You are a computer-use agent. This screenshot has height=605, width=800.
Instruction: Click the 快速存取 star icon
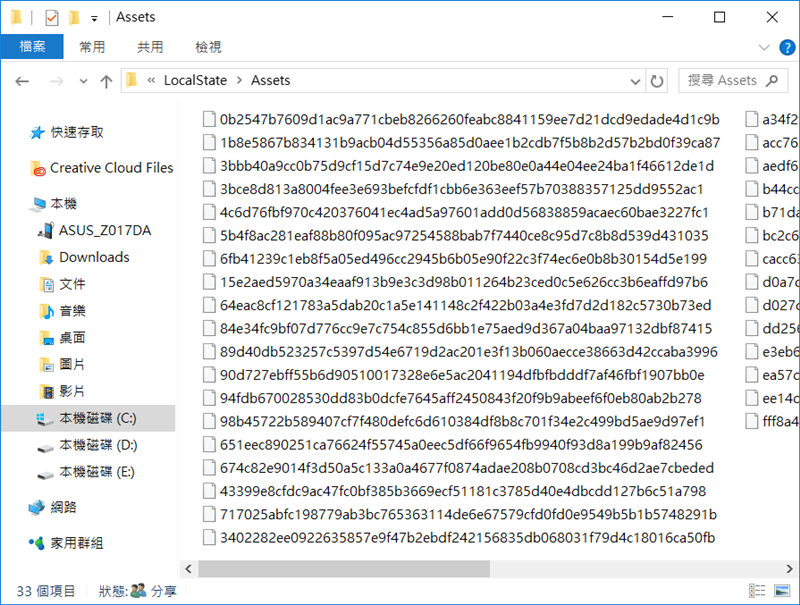(37, 133)
